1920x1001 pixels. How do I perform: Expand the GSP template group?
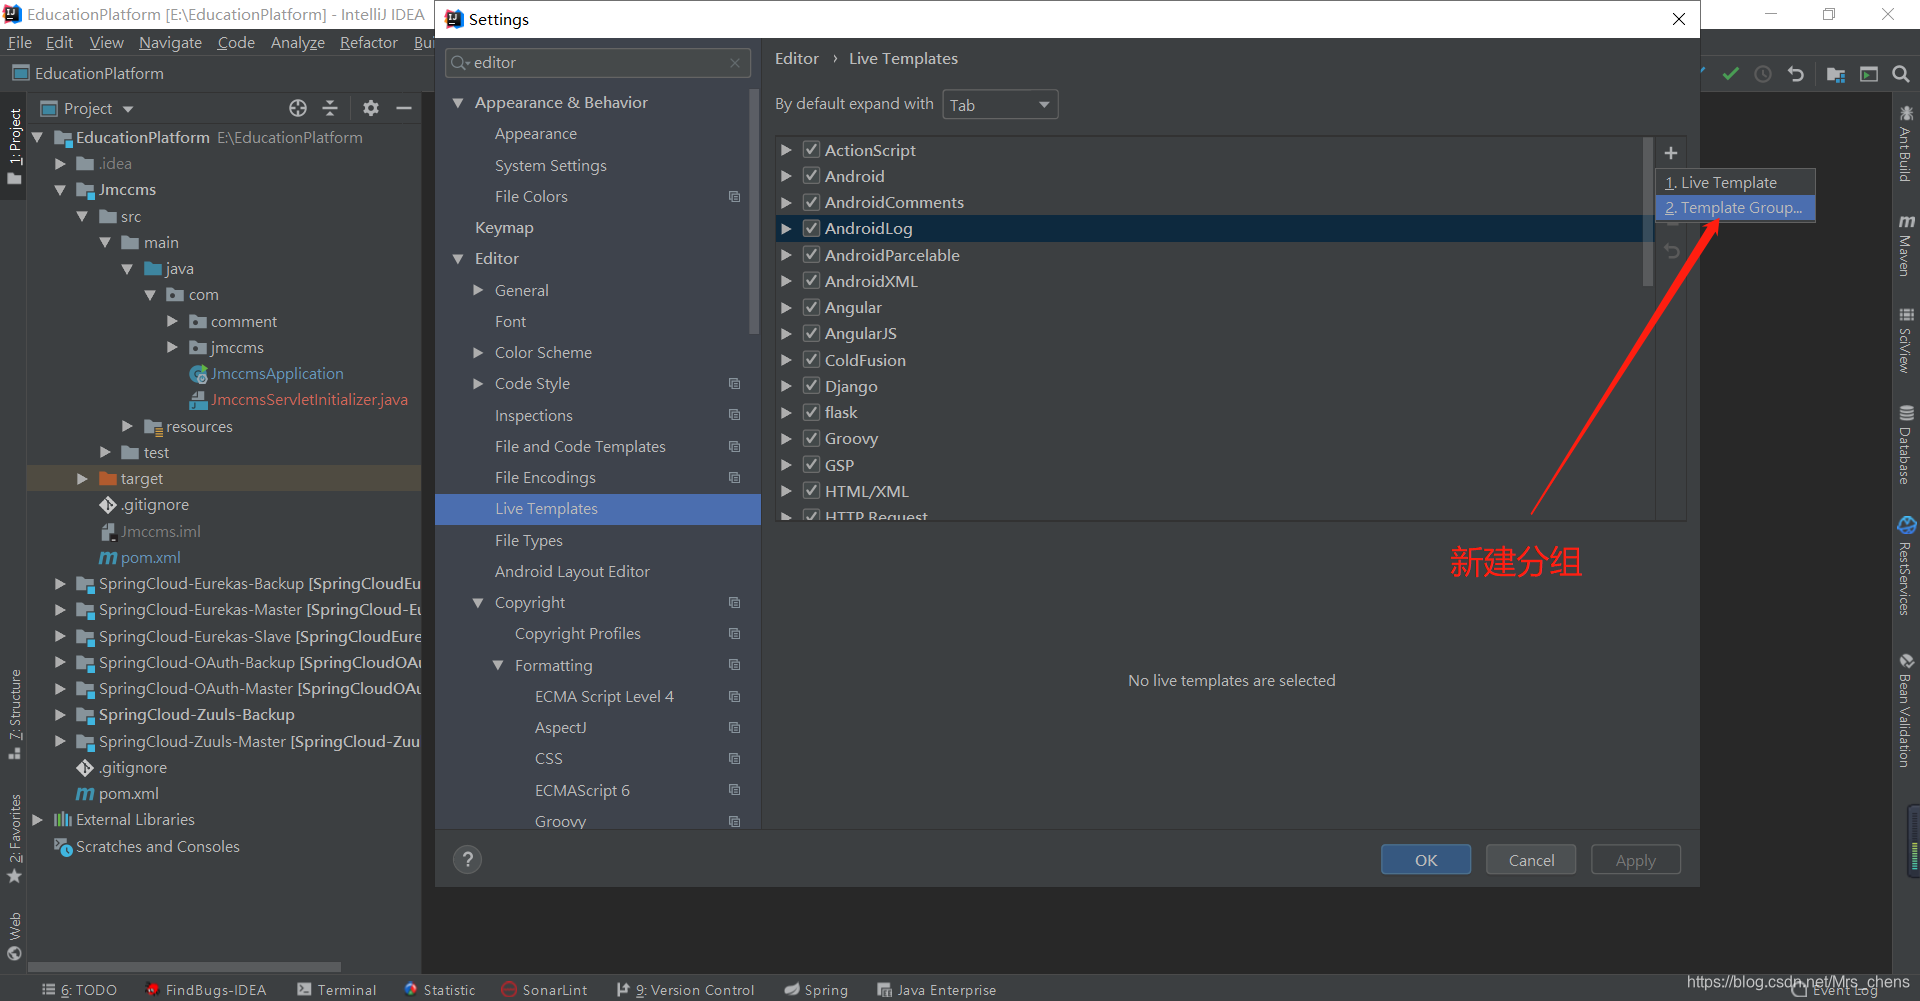pyautogui.click(x=786, y=465)
